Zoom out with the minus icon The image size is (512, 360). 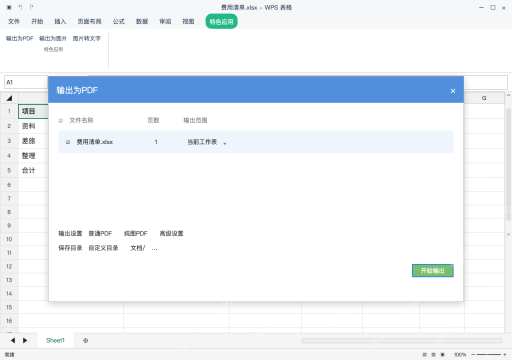pyautogui.click(x=473, y=355)
